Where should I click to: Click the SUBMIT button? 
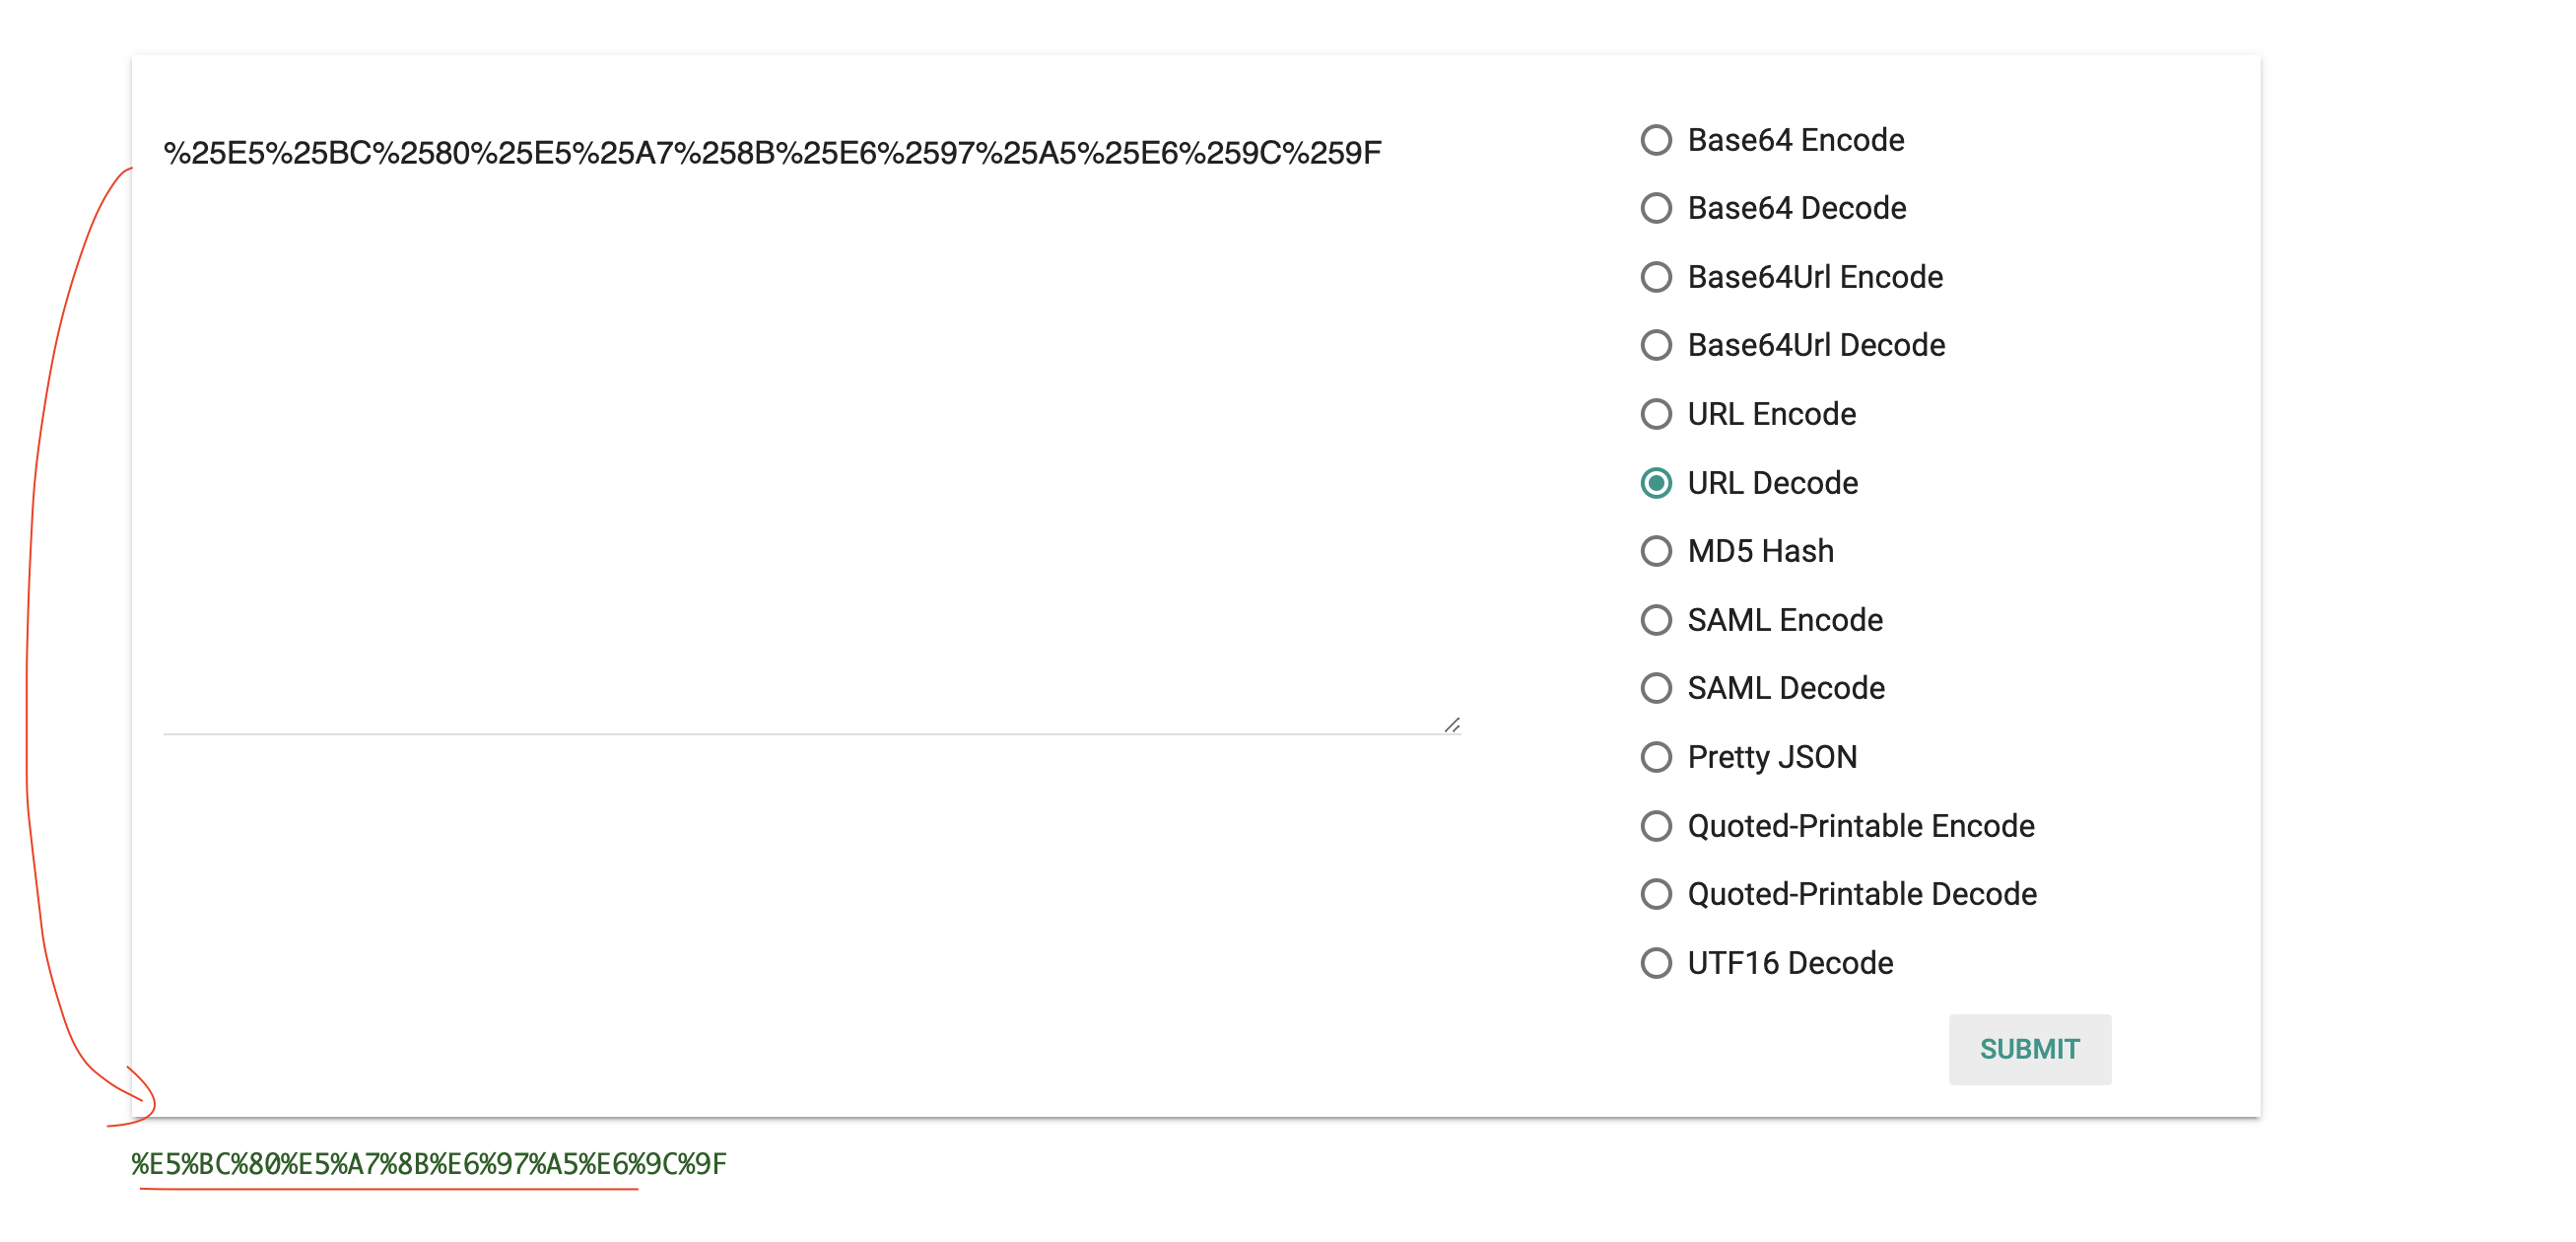pyautogui.click(x=2029, y=1049)
